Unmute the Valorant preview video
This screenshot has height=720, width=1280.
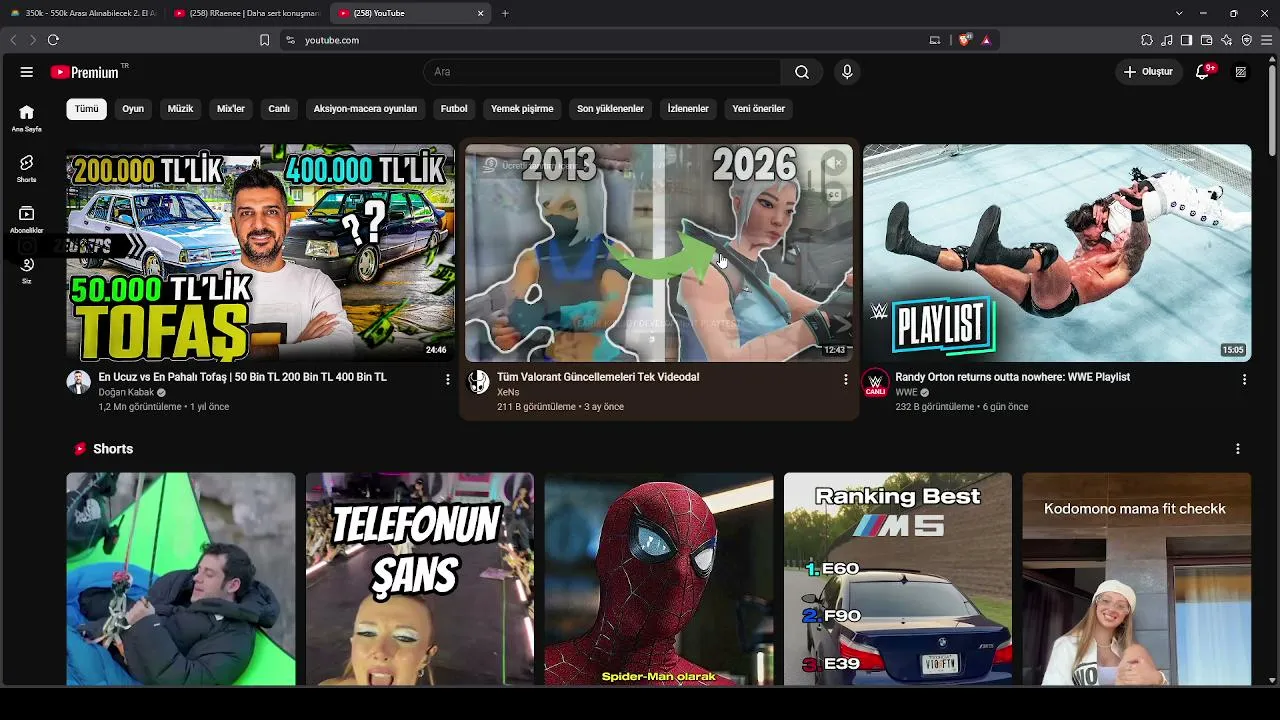[834, 164]
